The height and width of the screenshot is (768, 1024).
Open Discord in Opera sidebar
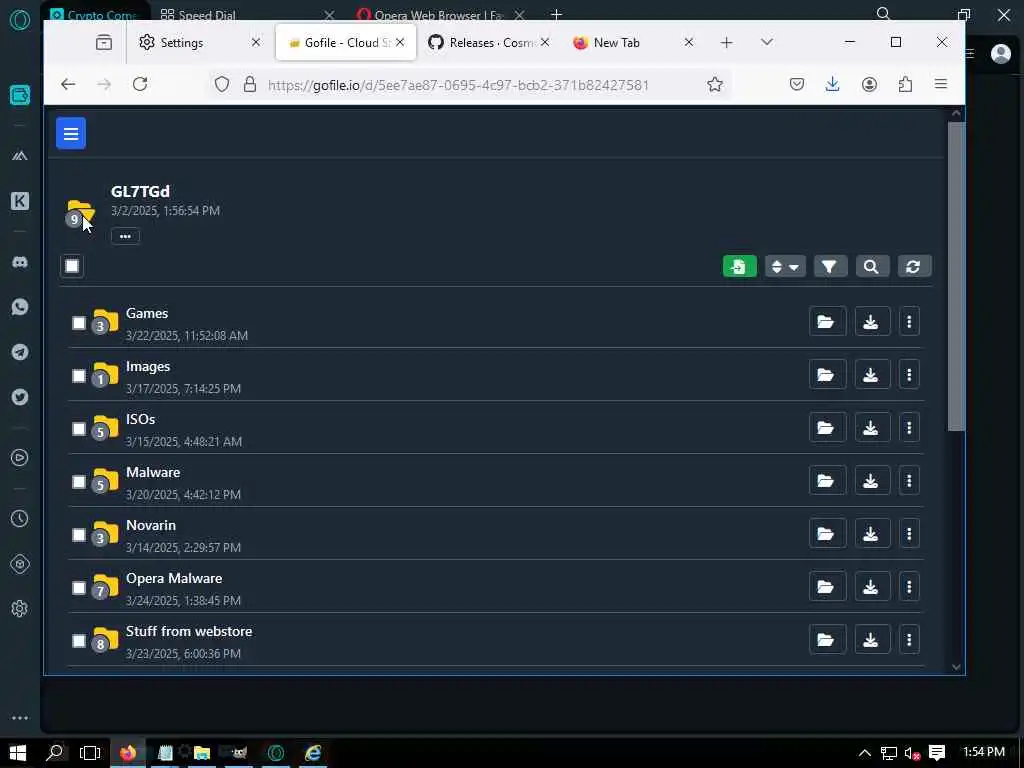pos(20,262)
